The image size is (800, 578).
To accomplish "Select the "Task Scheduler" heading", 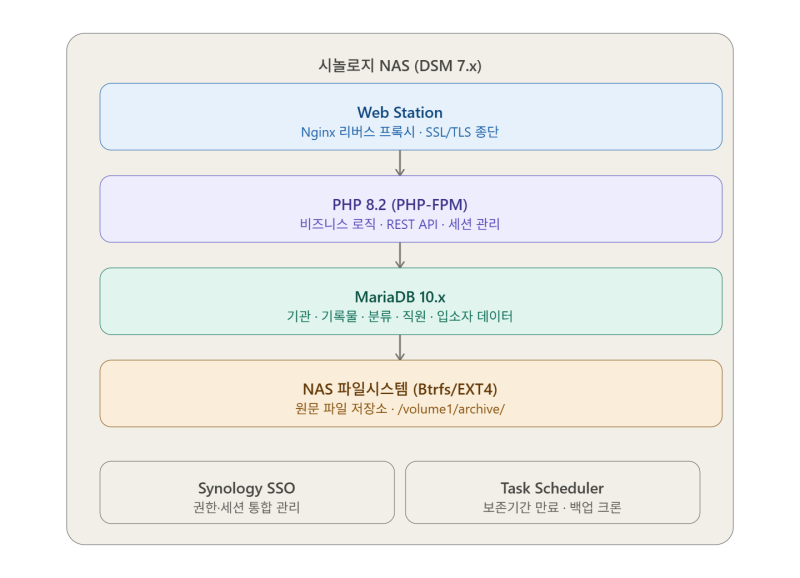I will coord(552,488).
